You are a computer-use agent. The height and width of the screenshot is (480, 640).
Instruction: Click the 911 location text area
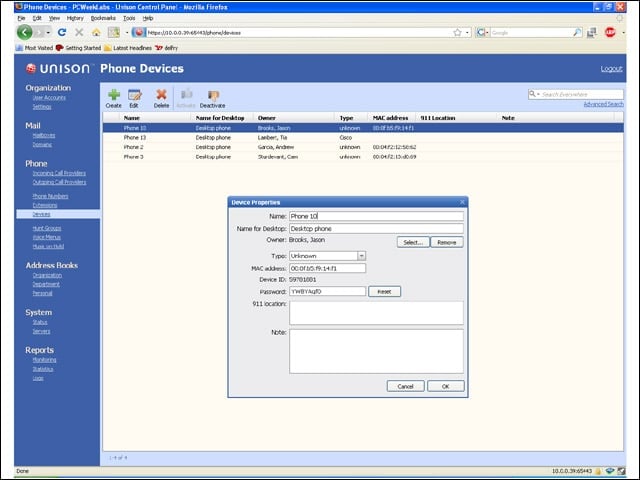[376, 313]
